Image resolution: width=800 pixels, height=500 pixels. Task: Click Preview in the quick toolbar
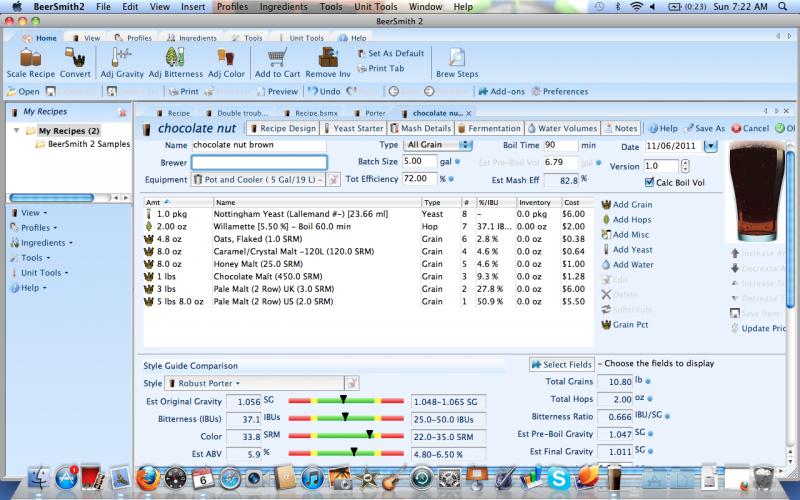pos(277,91)
